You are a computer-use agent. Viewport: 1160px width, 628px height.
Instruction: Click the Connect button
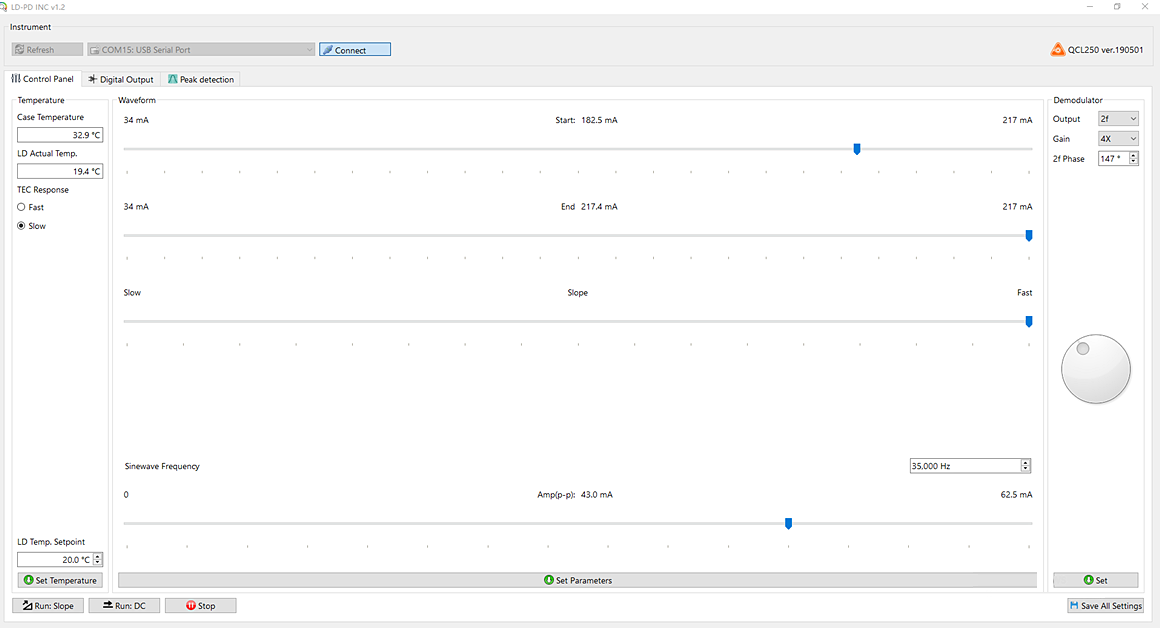click(355, 50)
